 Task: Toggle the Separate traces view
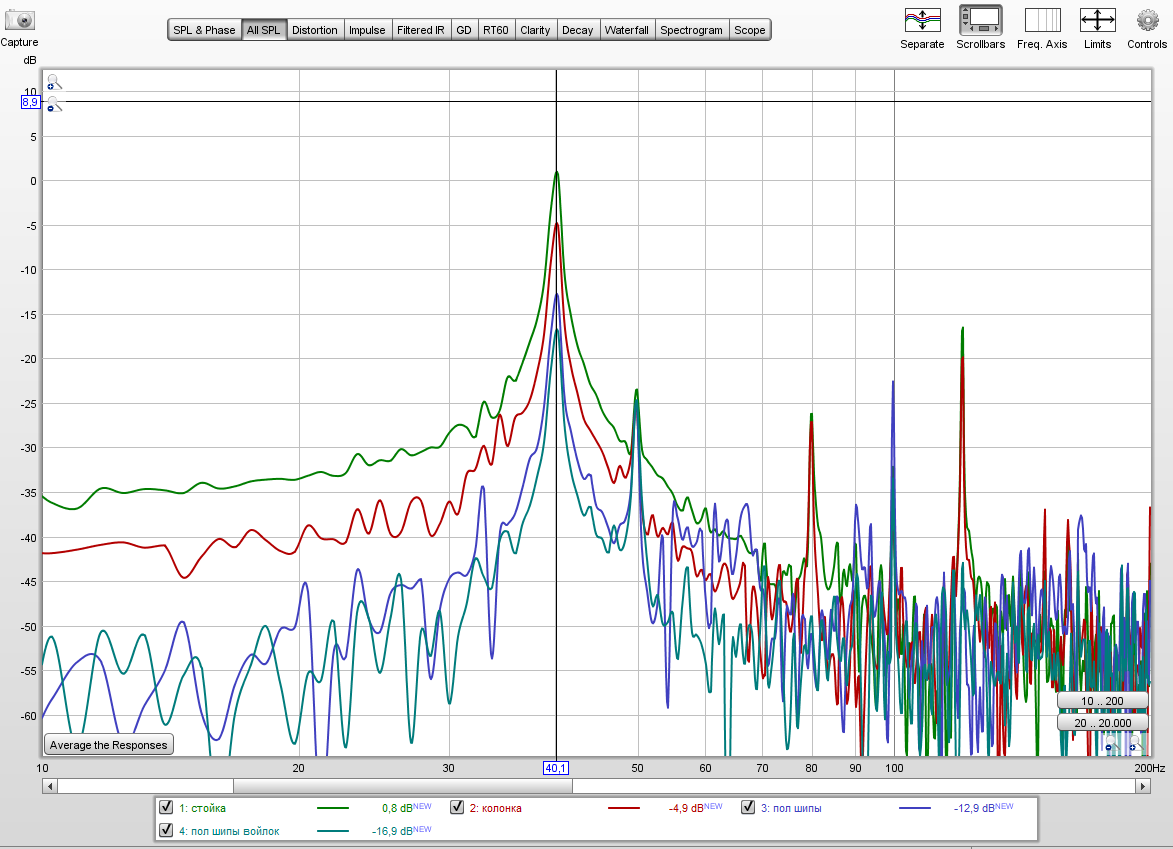click(921, 20)
